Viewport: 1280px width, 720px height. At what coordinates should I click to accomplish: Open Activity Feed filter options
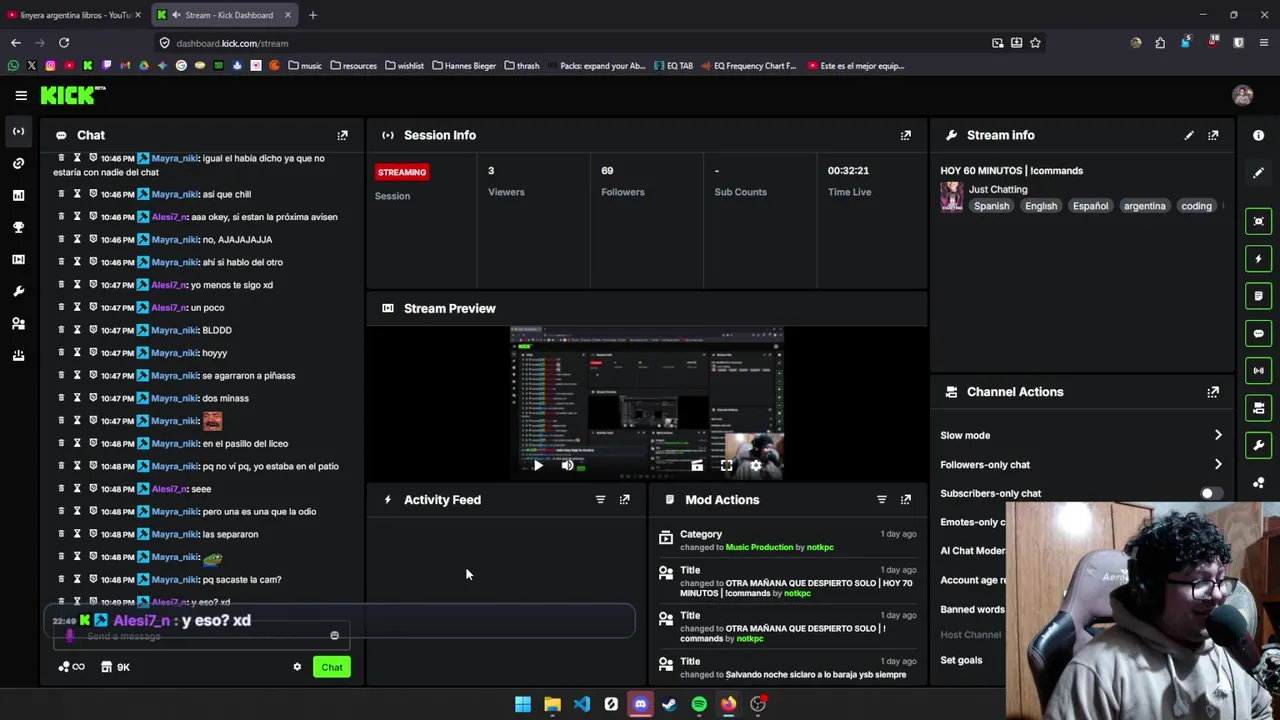600,499
